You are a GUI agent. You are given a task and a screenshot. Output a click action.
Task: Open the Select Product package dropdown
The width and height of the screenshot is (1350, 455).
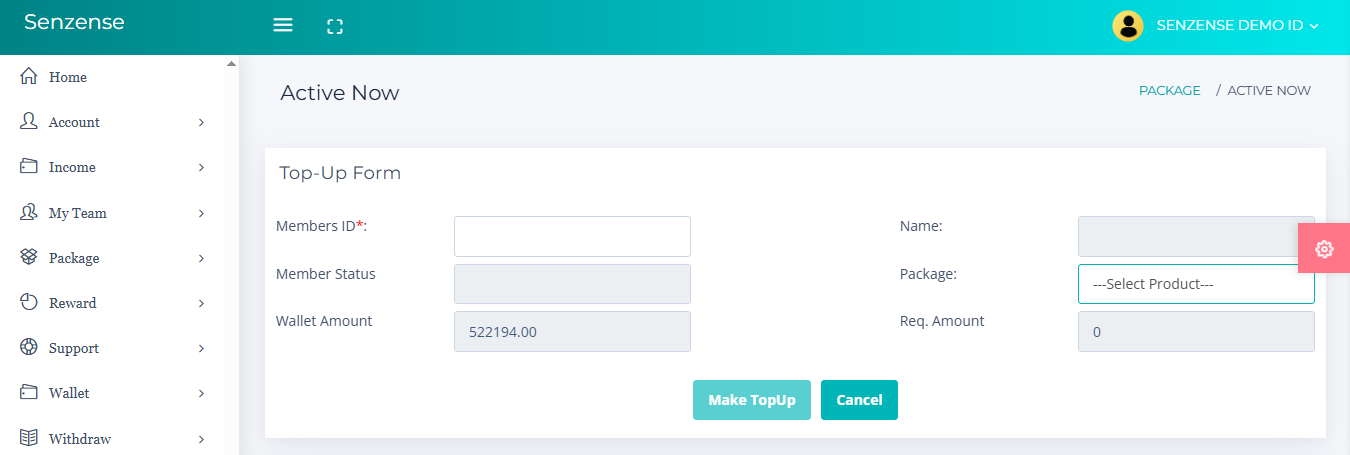point(1196,284)
